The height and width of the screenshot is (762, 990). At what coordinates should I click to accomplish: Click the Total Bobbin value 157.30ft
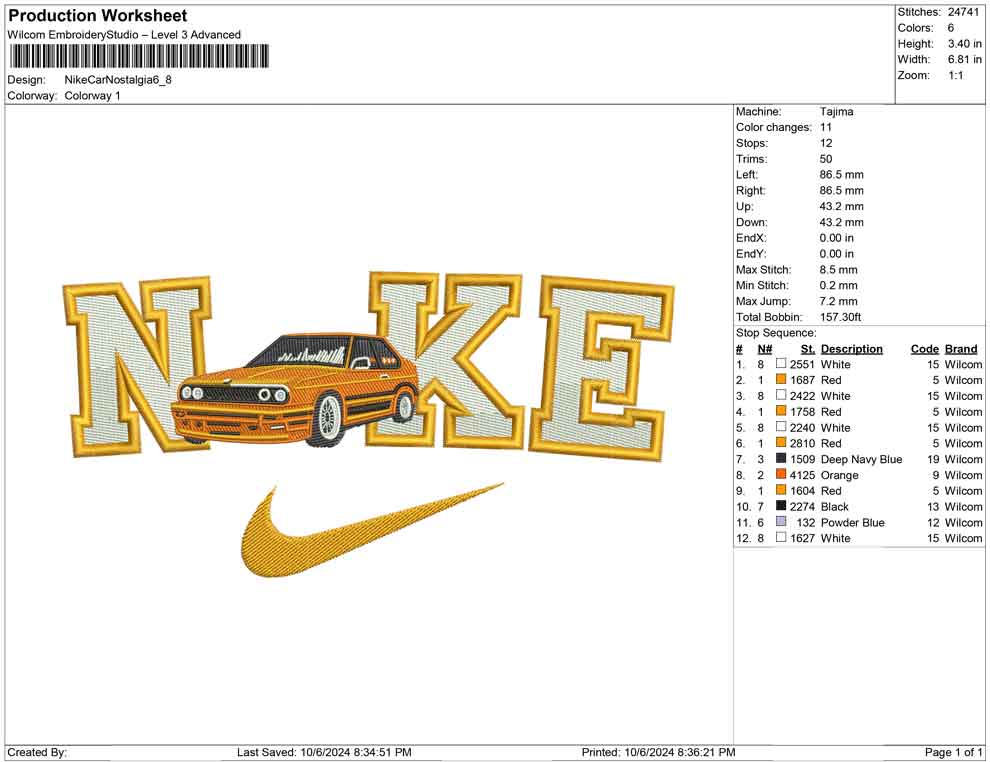[840, 317]
